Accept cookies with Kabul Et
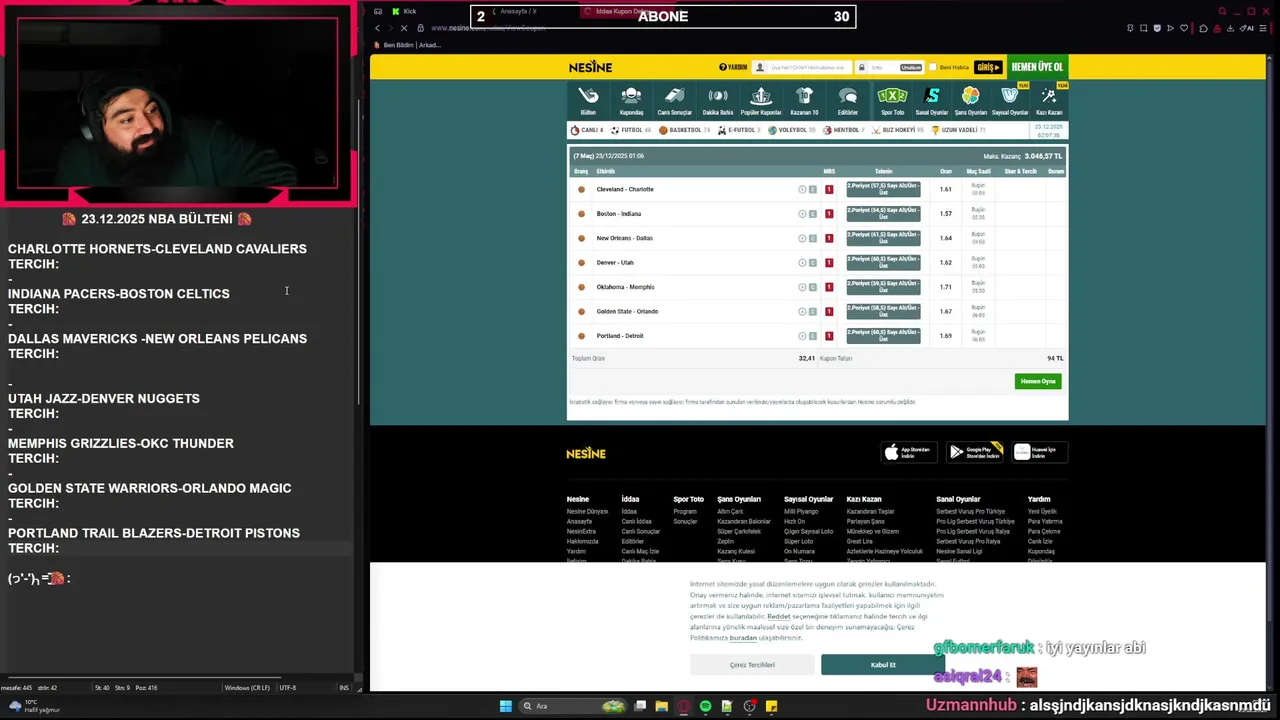This screenshot has width=1280, height=720. 883,665
